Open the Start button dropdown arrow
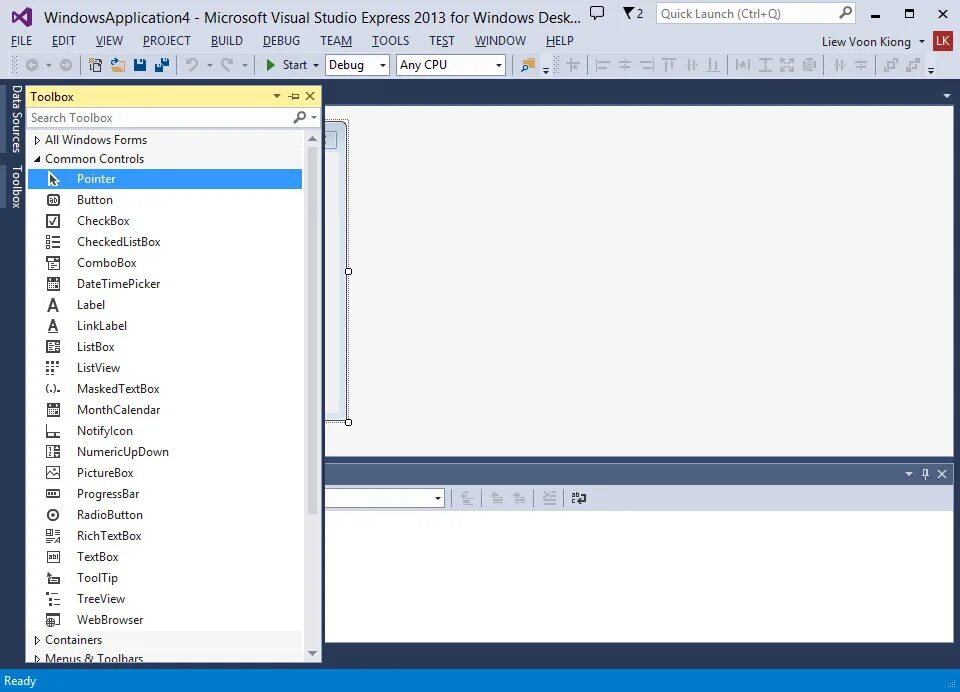Viewport: 960px width, 692px height. pos(316,65)
